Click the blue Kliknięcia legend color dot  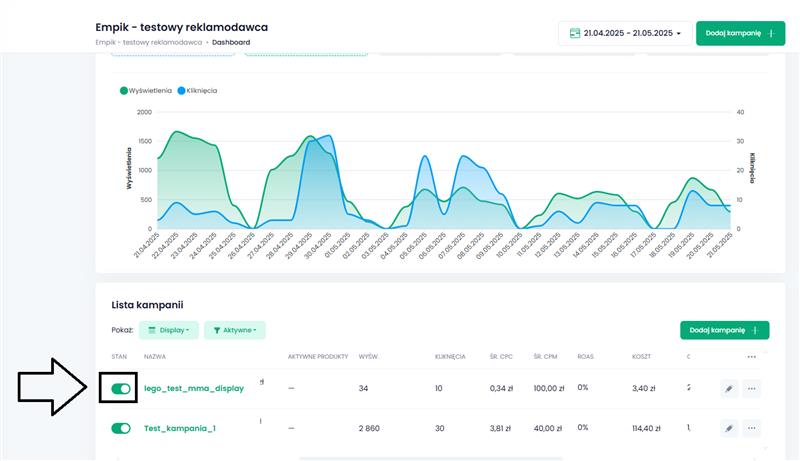tap(182, 90)
